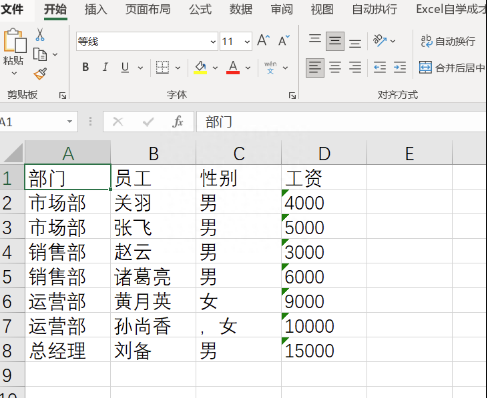Toggle Bold formatting
Screen dimensions: 487x398
[86, 68]
